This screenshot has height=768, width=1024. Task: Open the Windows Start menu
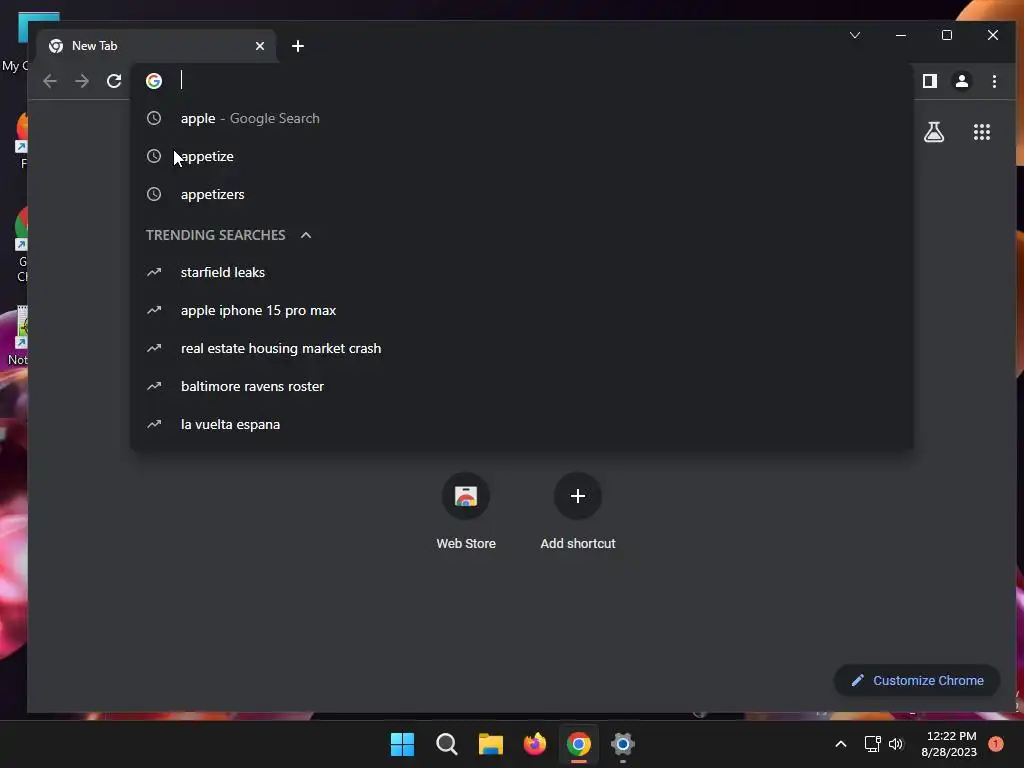(x=402, y=744)
